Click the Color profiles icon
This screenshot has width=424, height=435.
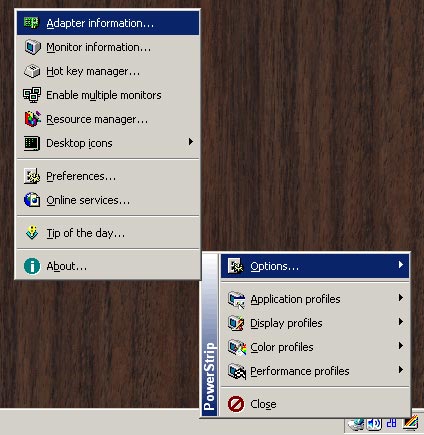point(237,347)
